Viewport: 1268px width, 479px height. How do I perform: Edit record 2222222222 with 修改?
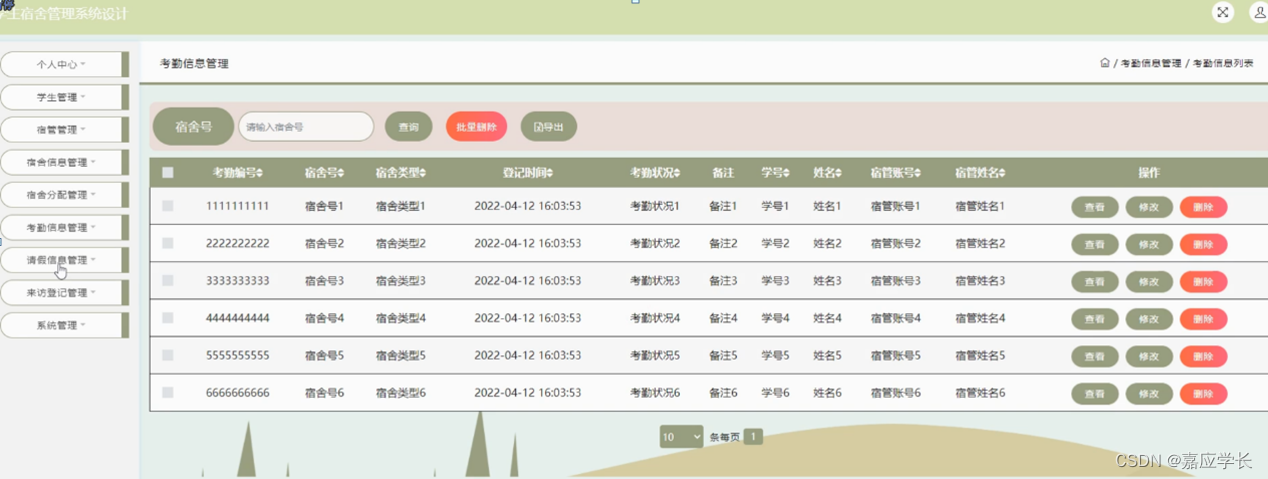1149,245
